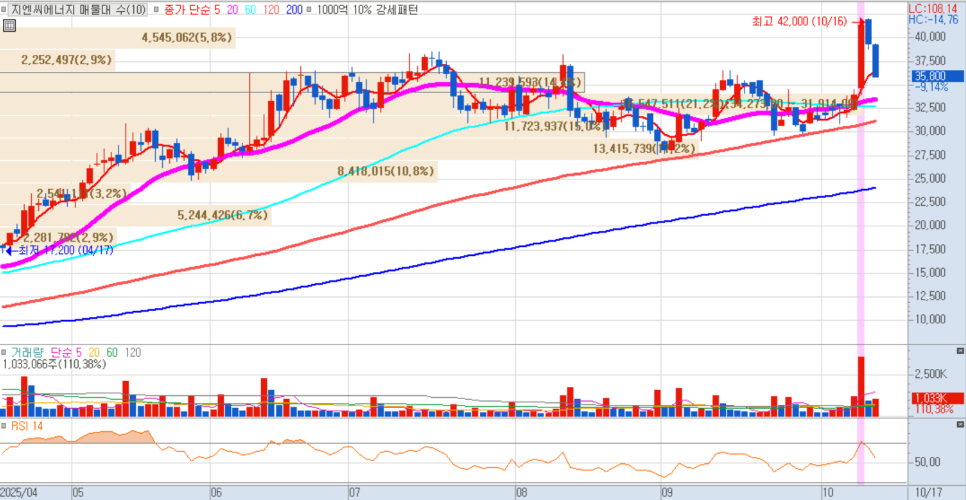Select the 종가 단순 moving average label
Screen dimensions: 966x500
click(x=187, y=9)
